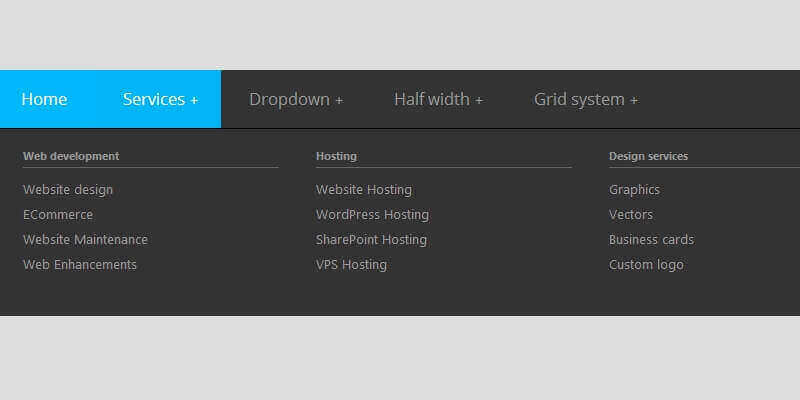The width and height of the screenshot is (800, 400).
Task: Expand the Dropdown menu
Action: pyautogui.click(x=296, y=99)
